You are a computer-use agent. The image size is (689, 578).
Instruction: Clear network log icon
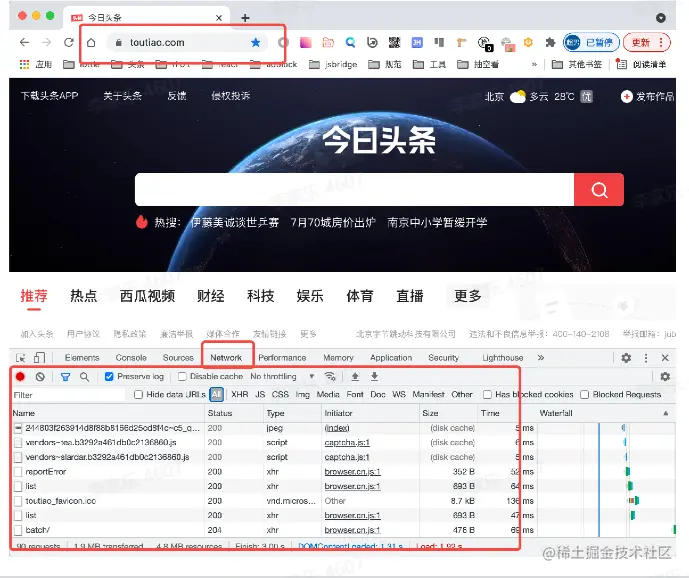click(40, 377)
